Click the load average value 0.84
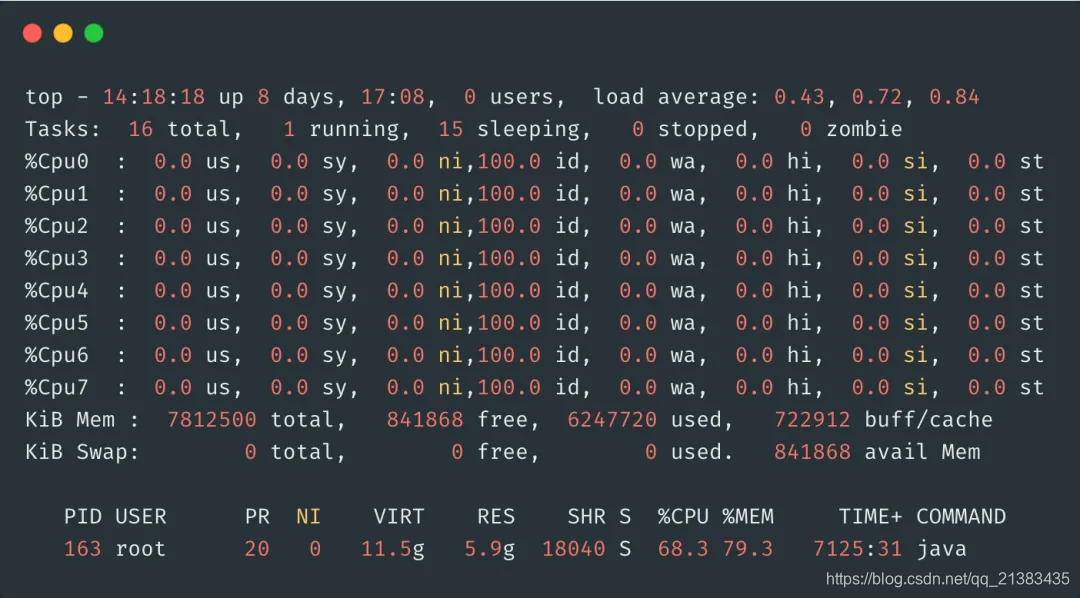 tap(954, 96)
